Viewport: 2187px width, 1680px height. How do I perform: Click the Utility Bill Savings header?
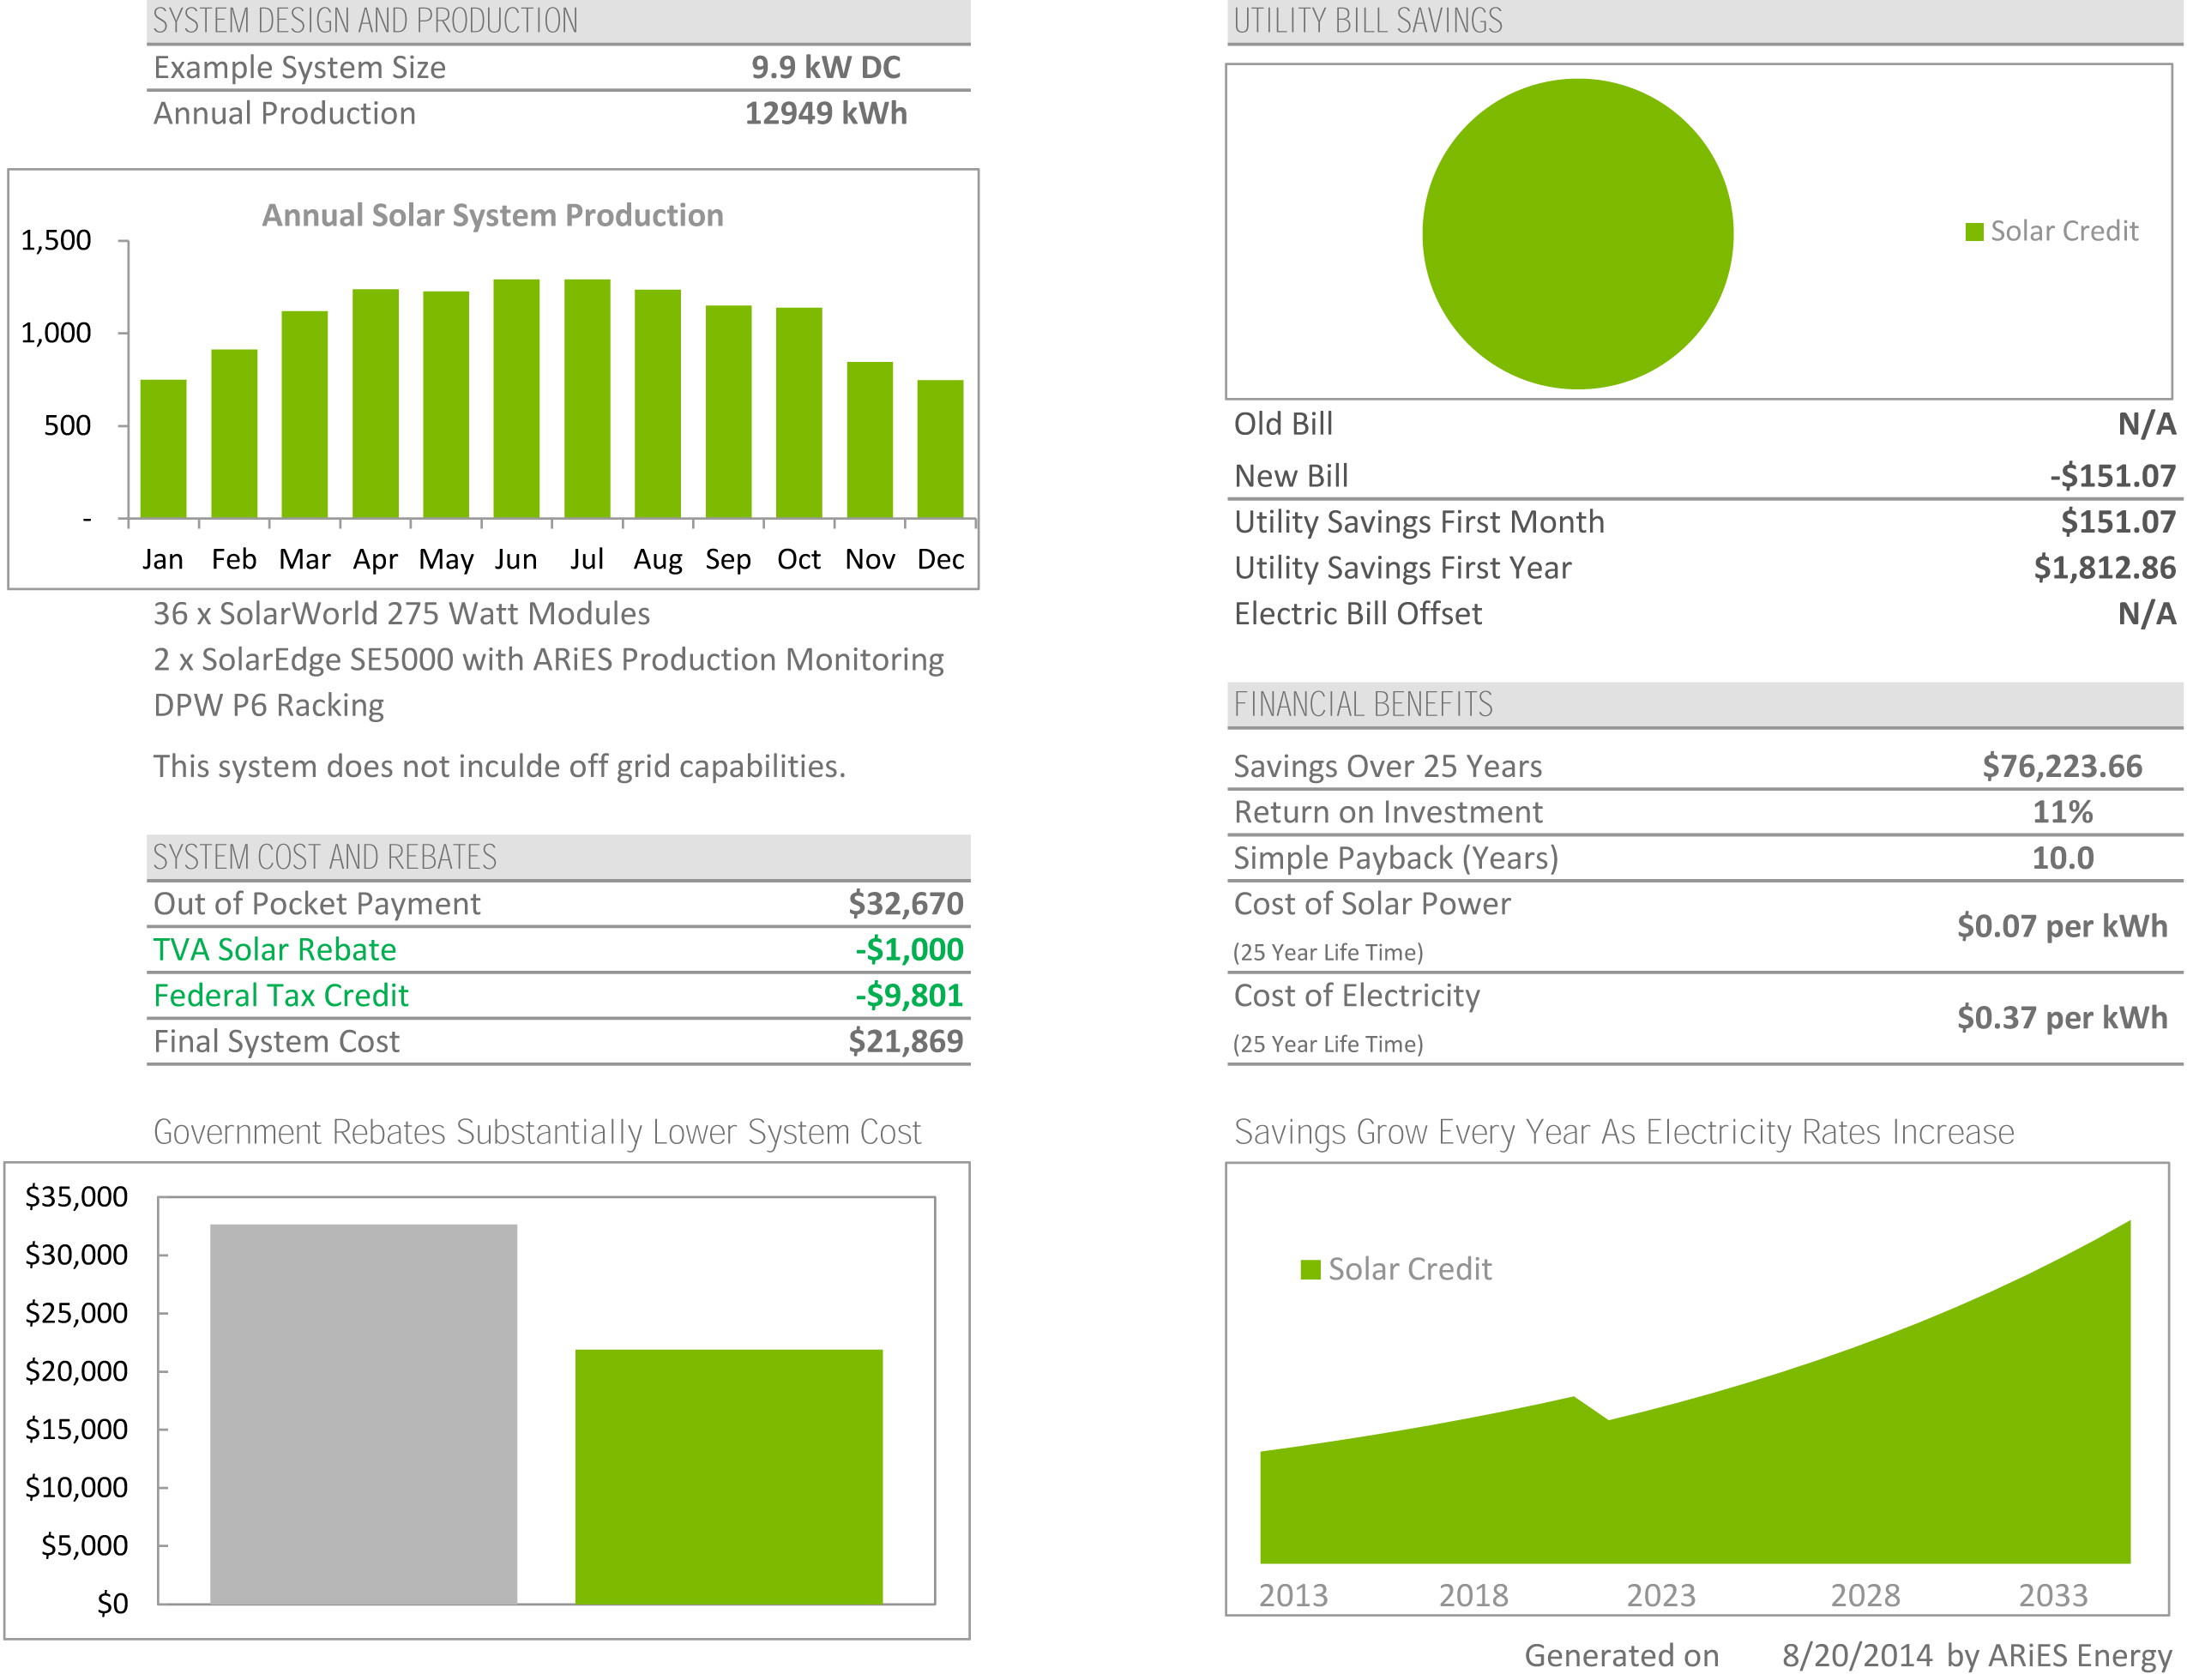[1367, 21]
